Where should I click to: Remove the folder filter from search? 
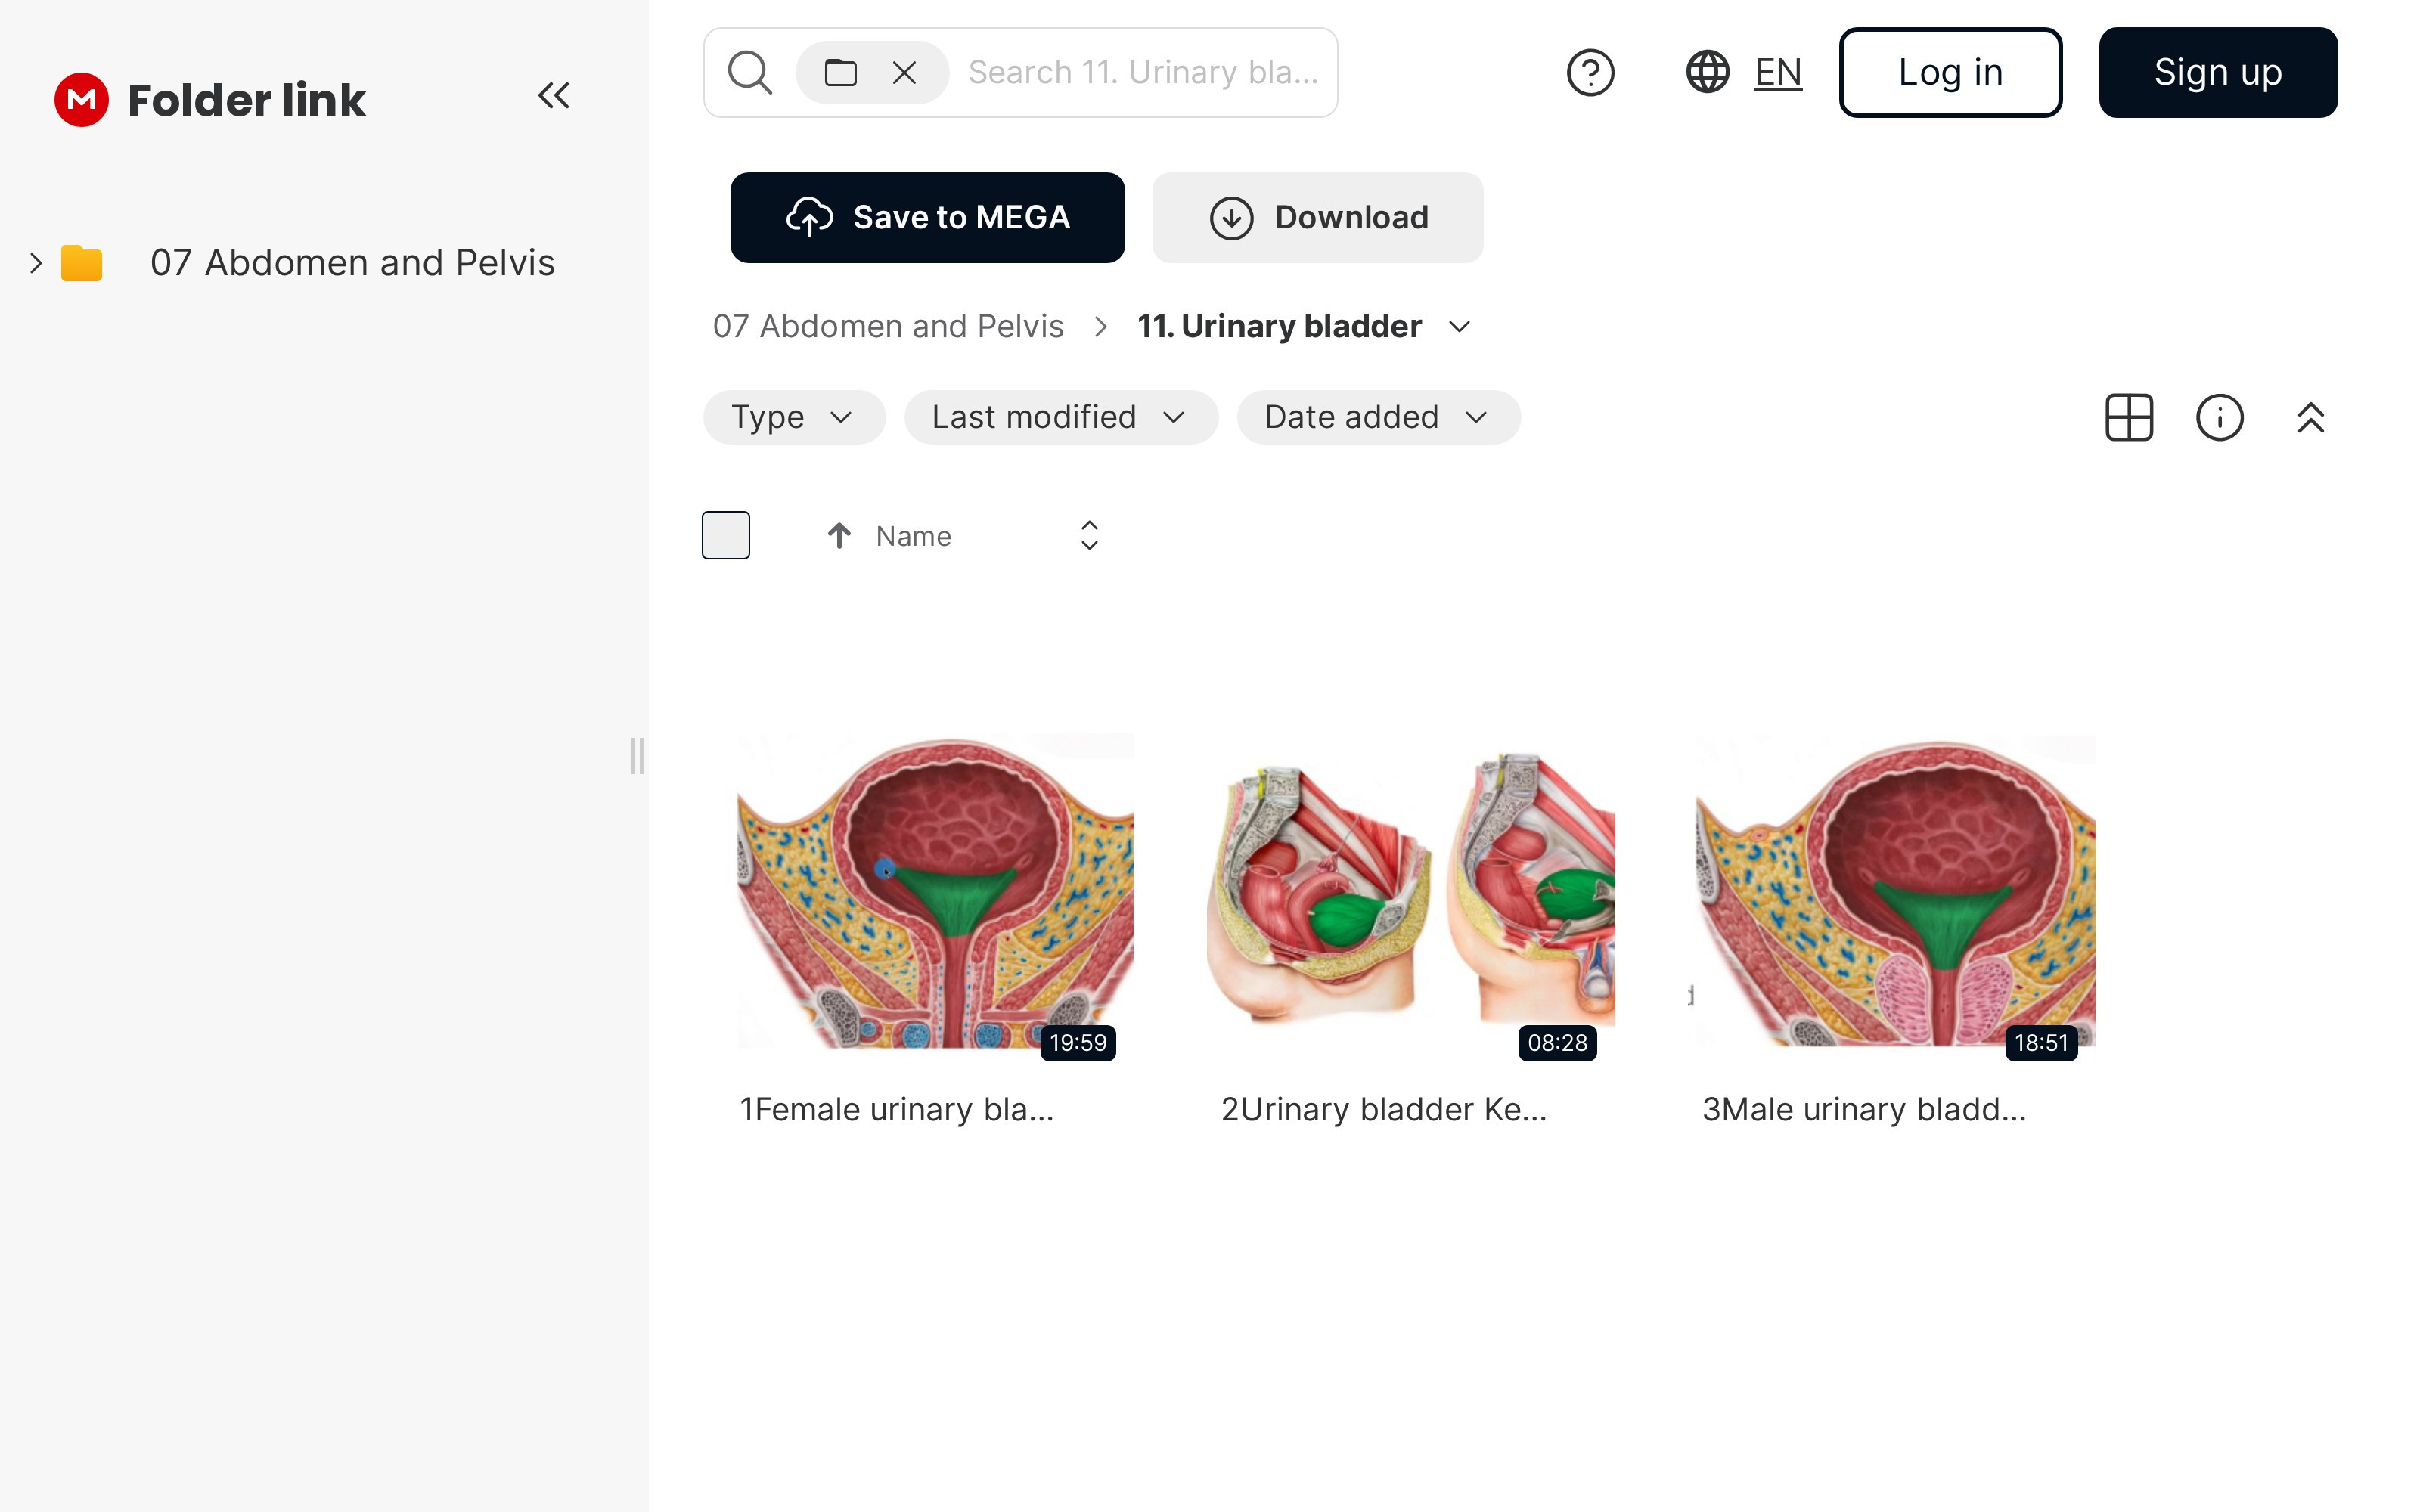pos(904,73)
